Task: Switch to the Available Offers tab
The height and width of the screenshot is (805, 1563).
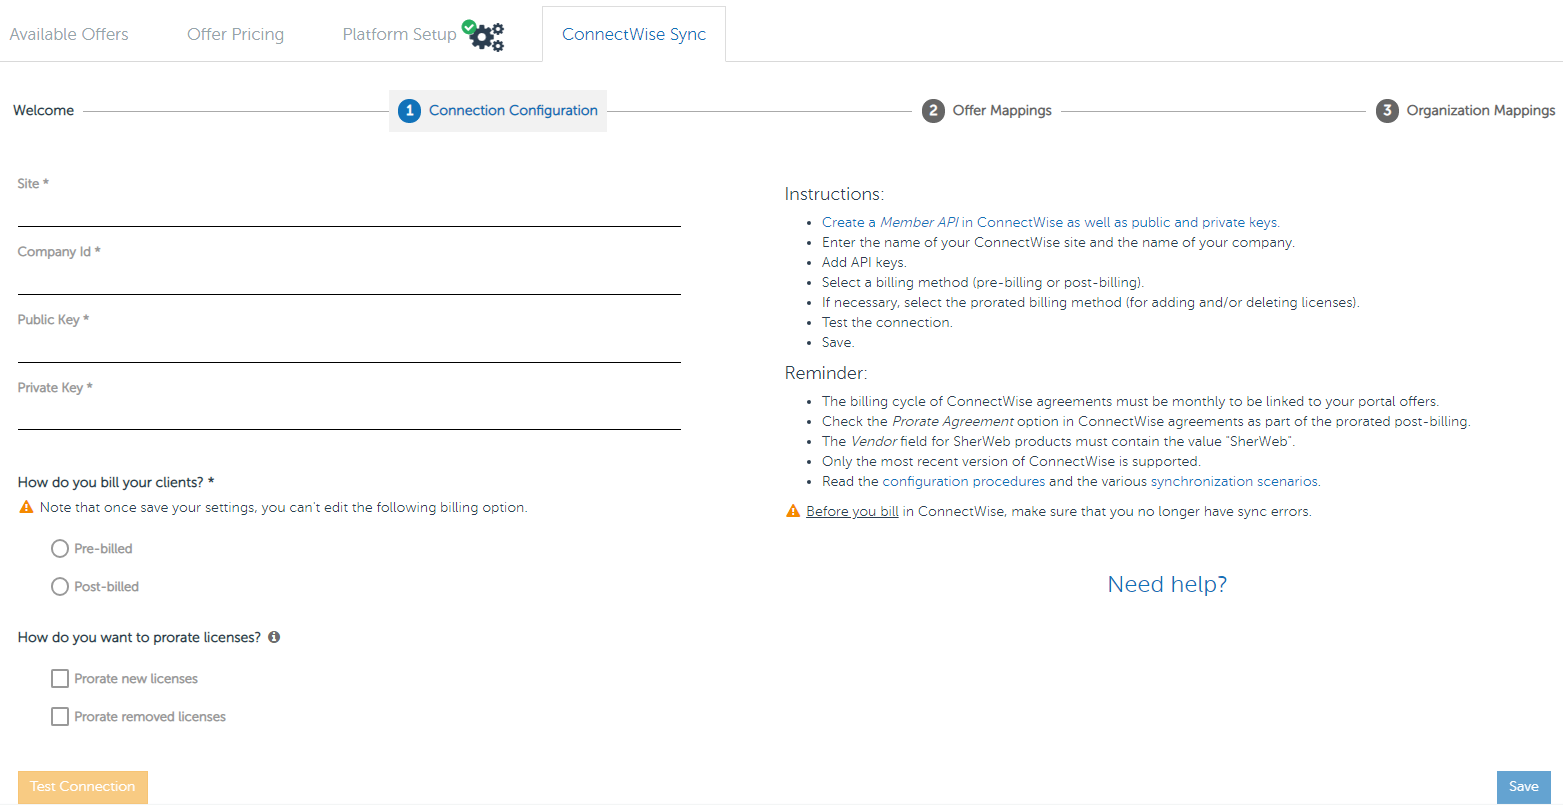Action: [x=68, y=33]
